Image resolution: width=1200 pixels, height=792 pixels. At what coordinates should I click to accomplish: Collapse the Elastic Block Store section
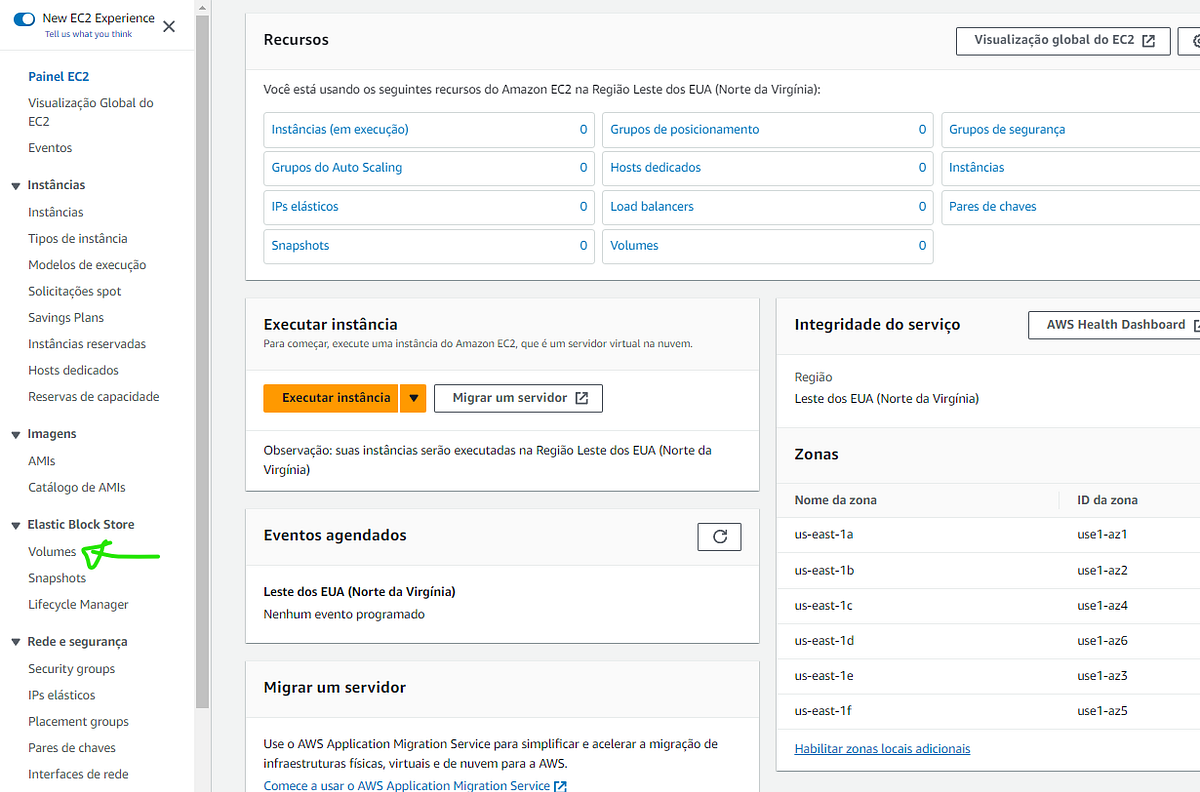pyautogui.click(x=14, y=523)
